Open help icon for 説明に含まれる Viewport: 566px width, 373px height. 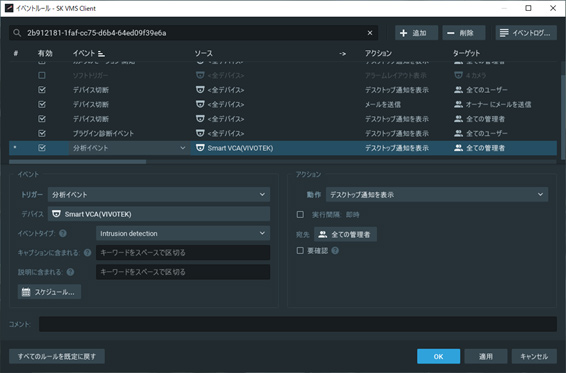pos(70,272)
